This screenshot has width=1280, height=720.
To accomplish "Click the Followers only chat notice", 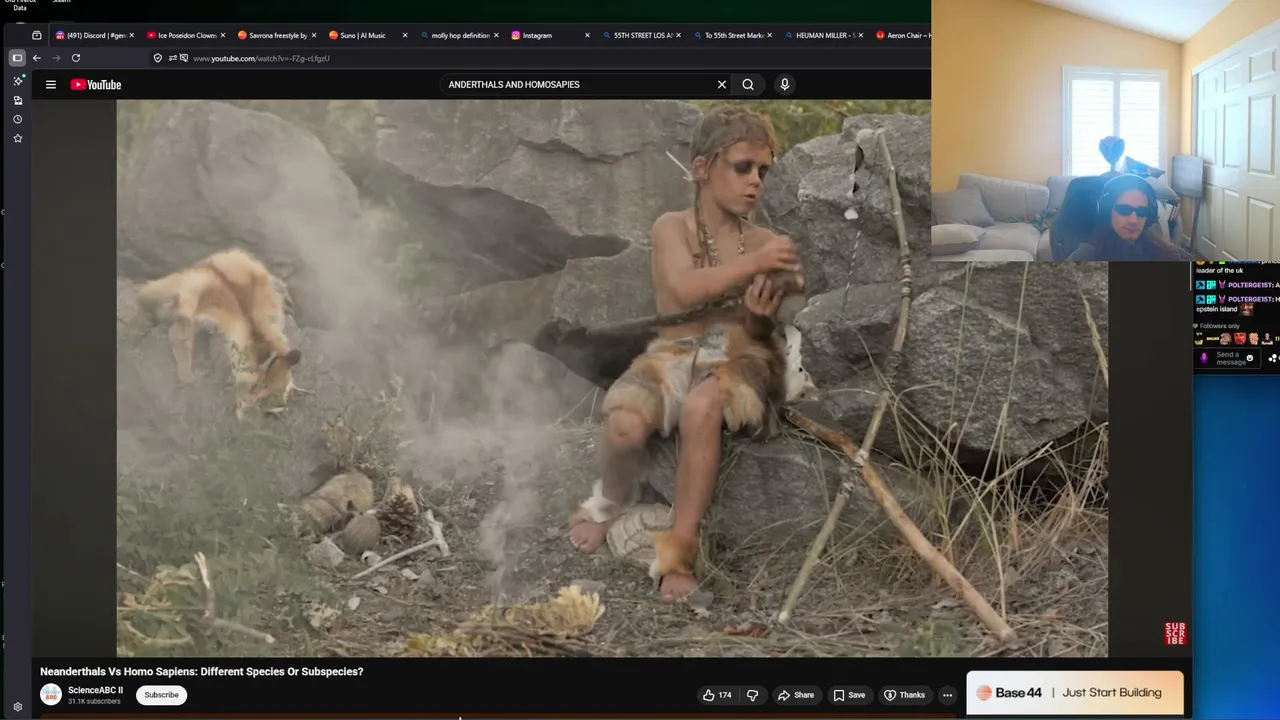I will click(x=1217, y=326).
